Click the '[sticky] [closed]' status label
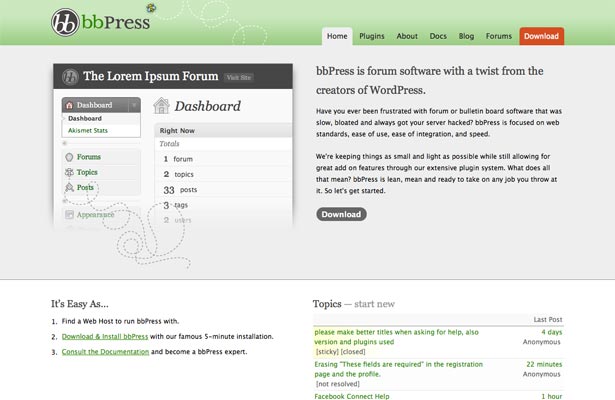The image size is (615, 400). click(340, 352)
